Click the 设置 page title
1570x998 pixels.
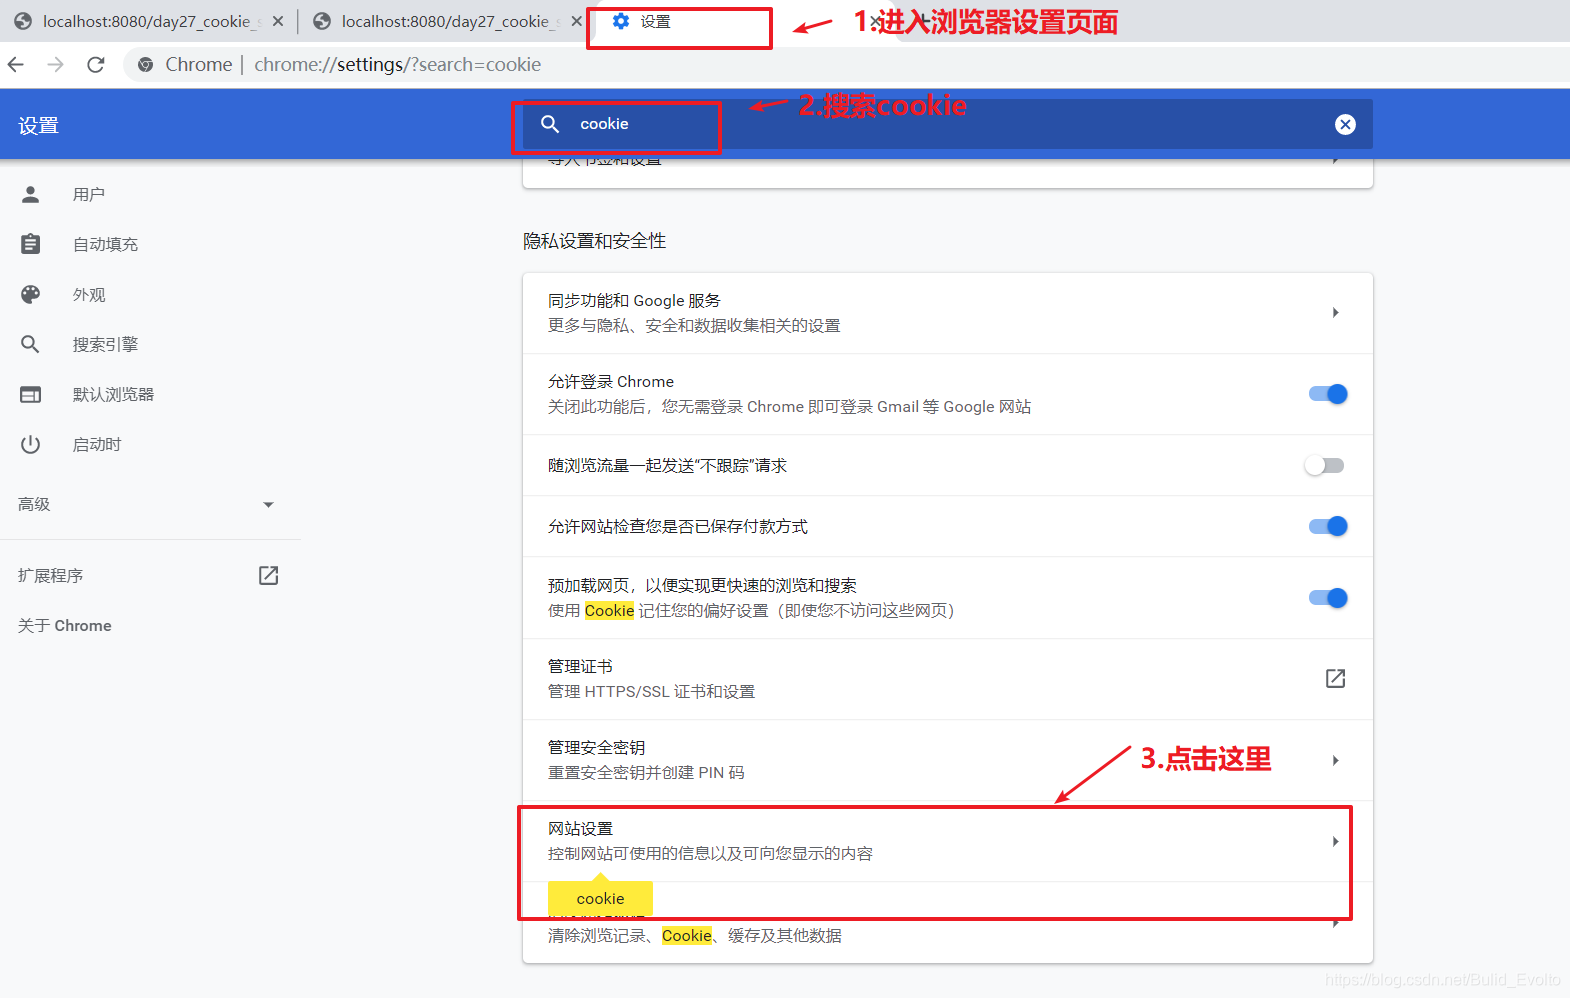tap(38, 125)
